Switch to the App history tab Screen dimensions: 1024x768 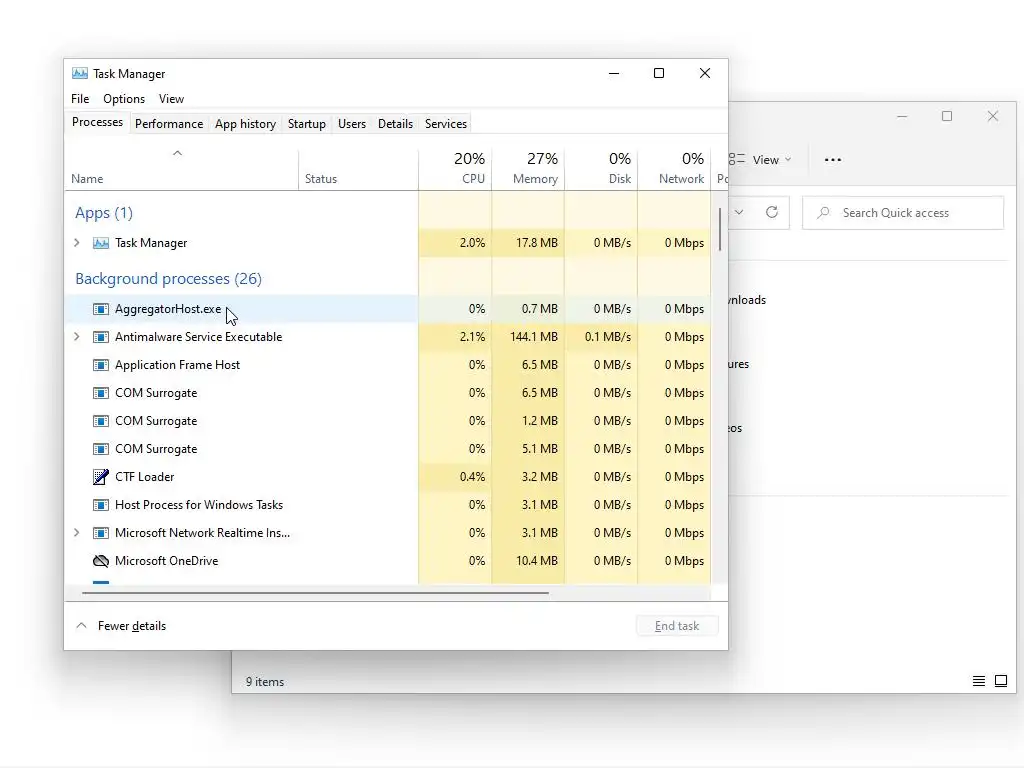click(x=246, y=123)
